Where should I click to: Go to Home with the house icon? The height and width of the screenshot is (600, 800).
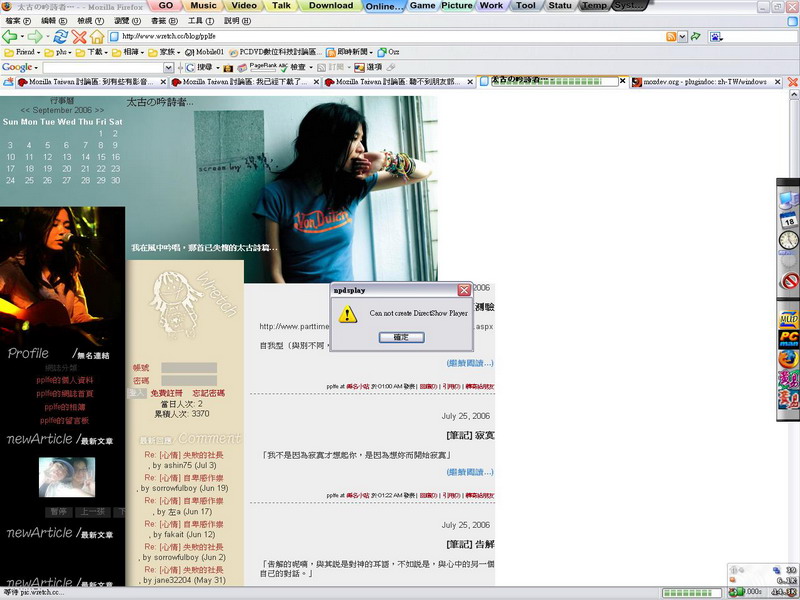point(97,36)
